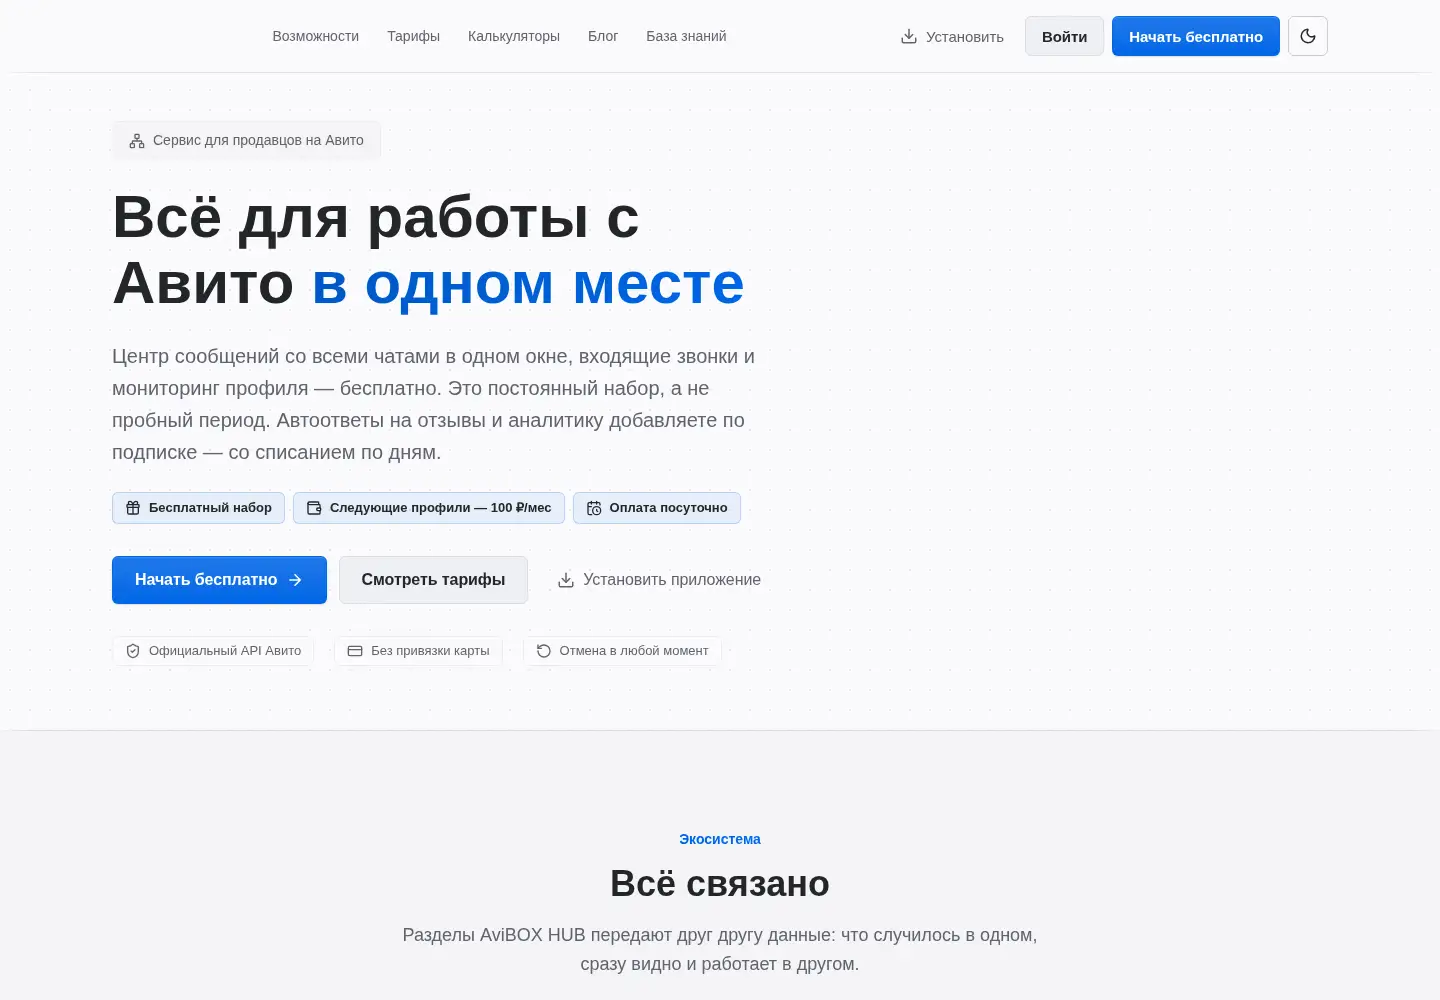Click the Оплата посуточно text
Viewport: 1440px width, 1000px height.
[669, 508]
